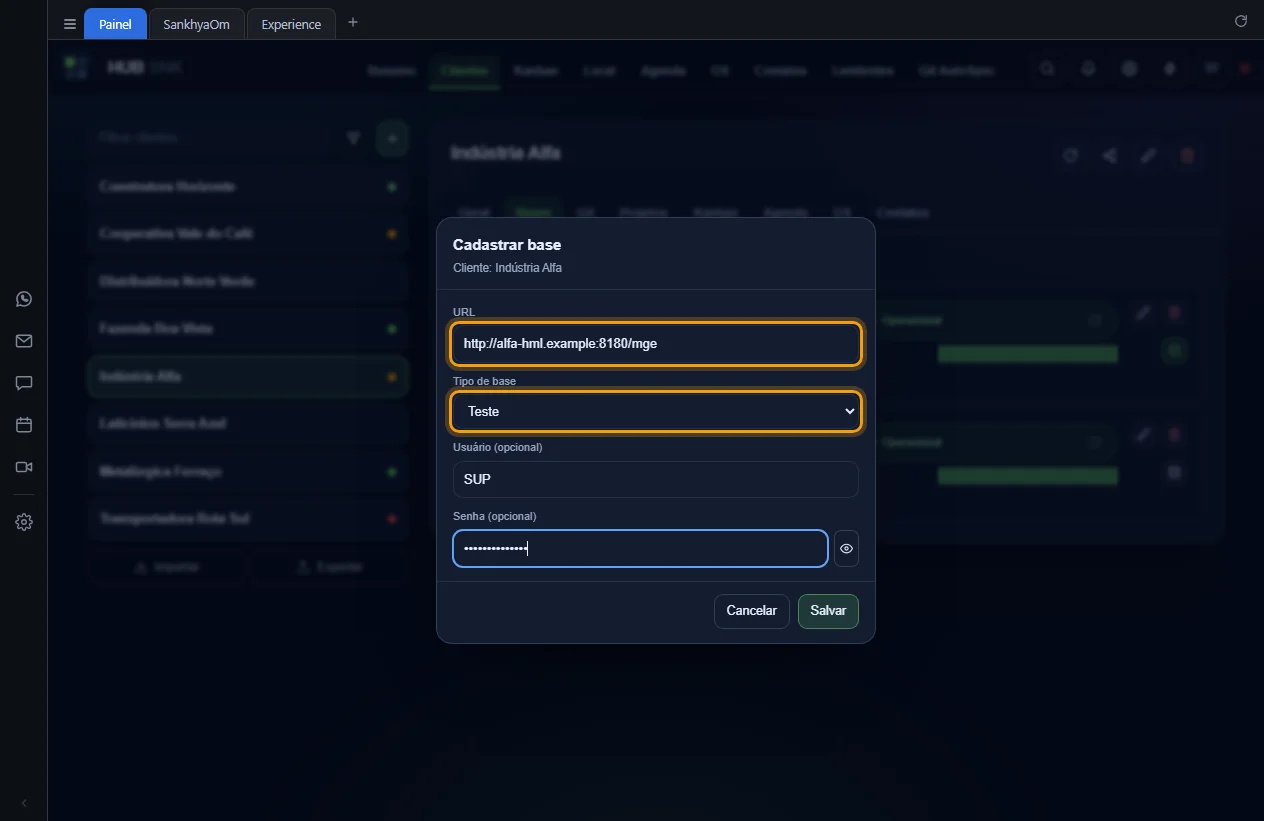Click the Importar button below the client list

[166, 567]
